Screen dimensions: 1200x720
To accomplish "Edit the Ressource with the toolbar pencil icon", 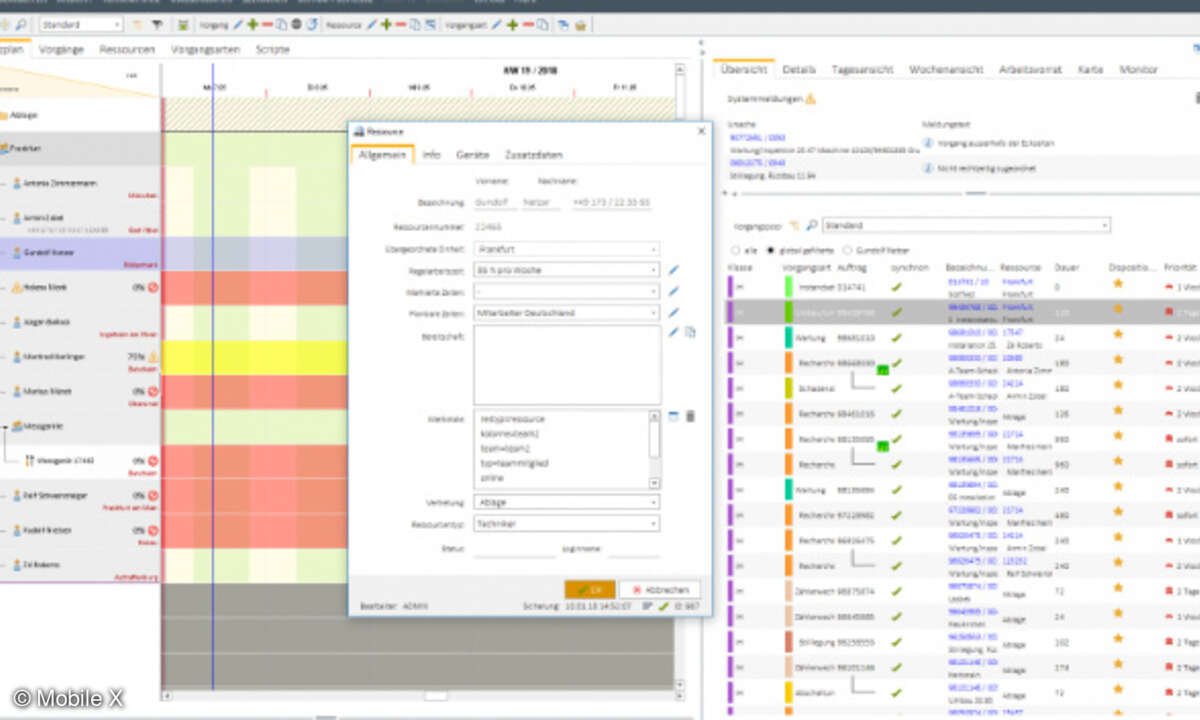I will (372, 24).
